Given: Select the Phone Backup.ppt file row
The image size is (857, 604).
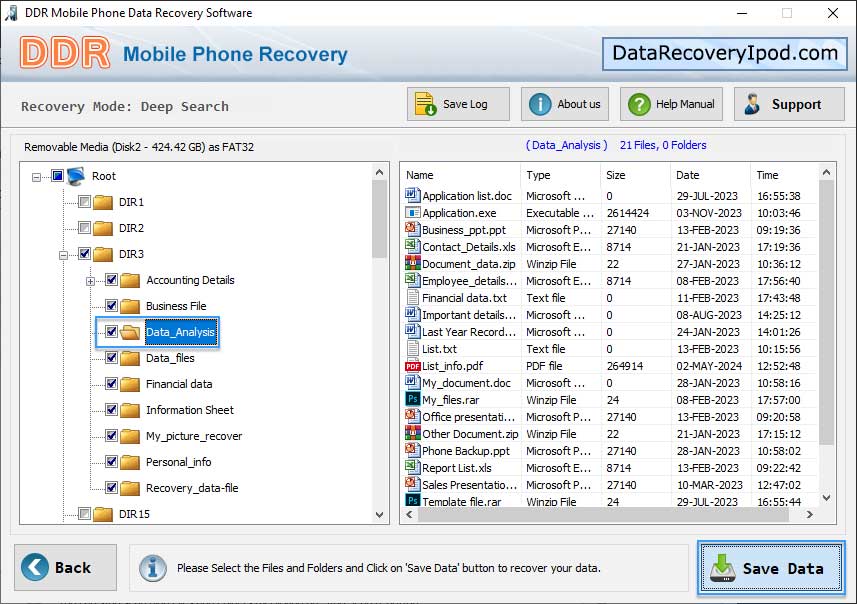Looking at the screenshot, I should pyautogui.click(x=610, y=451).
